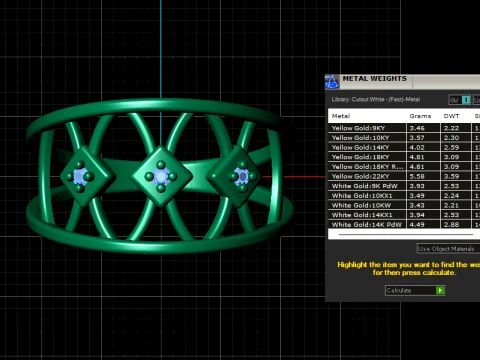Screen dimensions: 480x360
Task: Click the 2.30 DWT cell
Action: tap(456, 138)
